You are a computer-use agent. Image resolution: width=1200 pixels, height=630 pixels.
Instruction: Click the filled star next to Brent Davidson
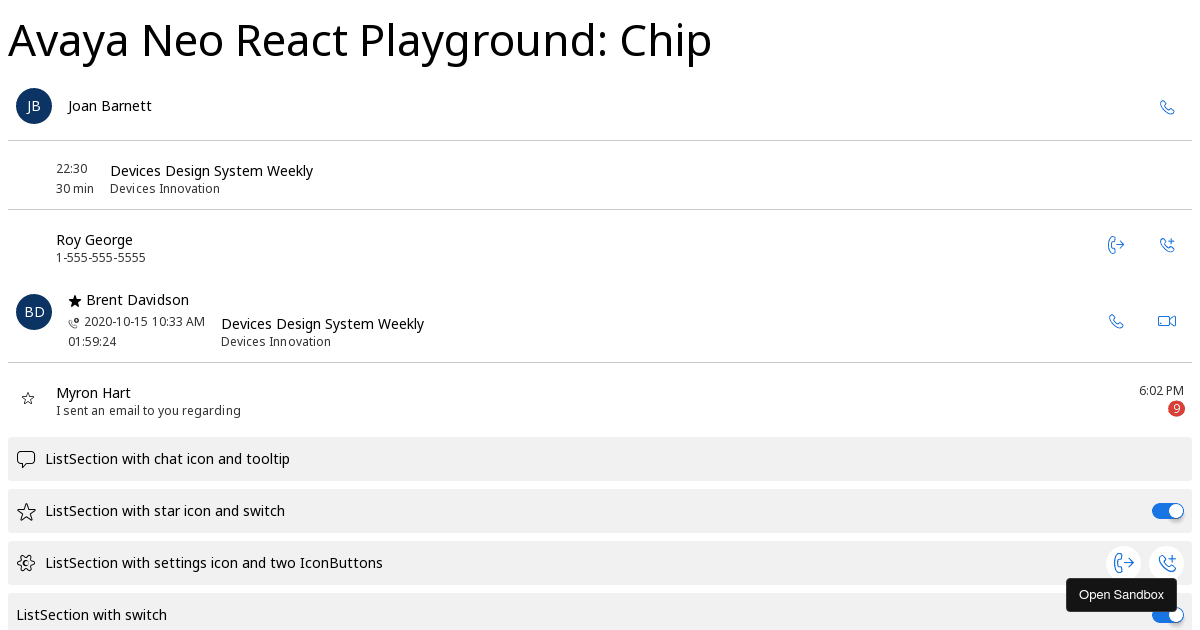coord(75,301)
